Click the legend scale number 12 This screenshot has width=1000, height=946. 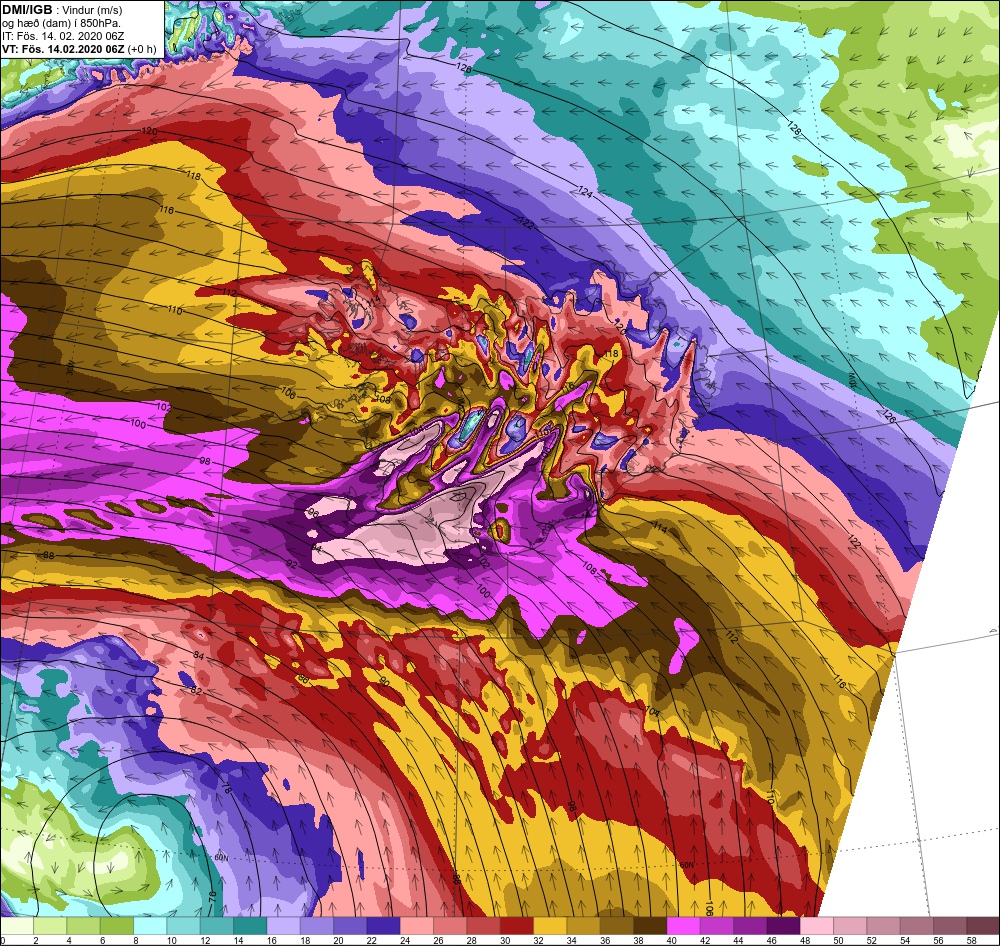[205, 940]
